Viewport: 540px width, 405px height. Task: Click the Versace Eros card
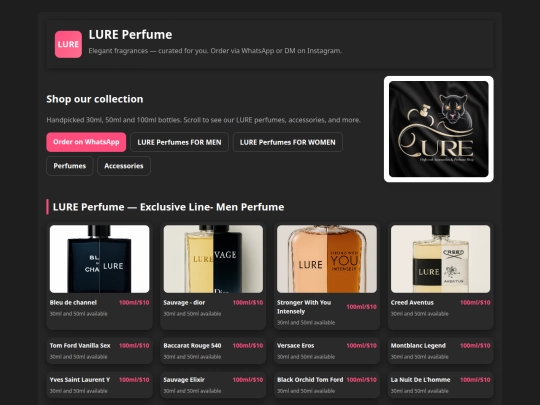(x=327, y=351)
